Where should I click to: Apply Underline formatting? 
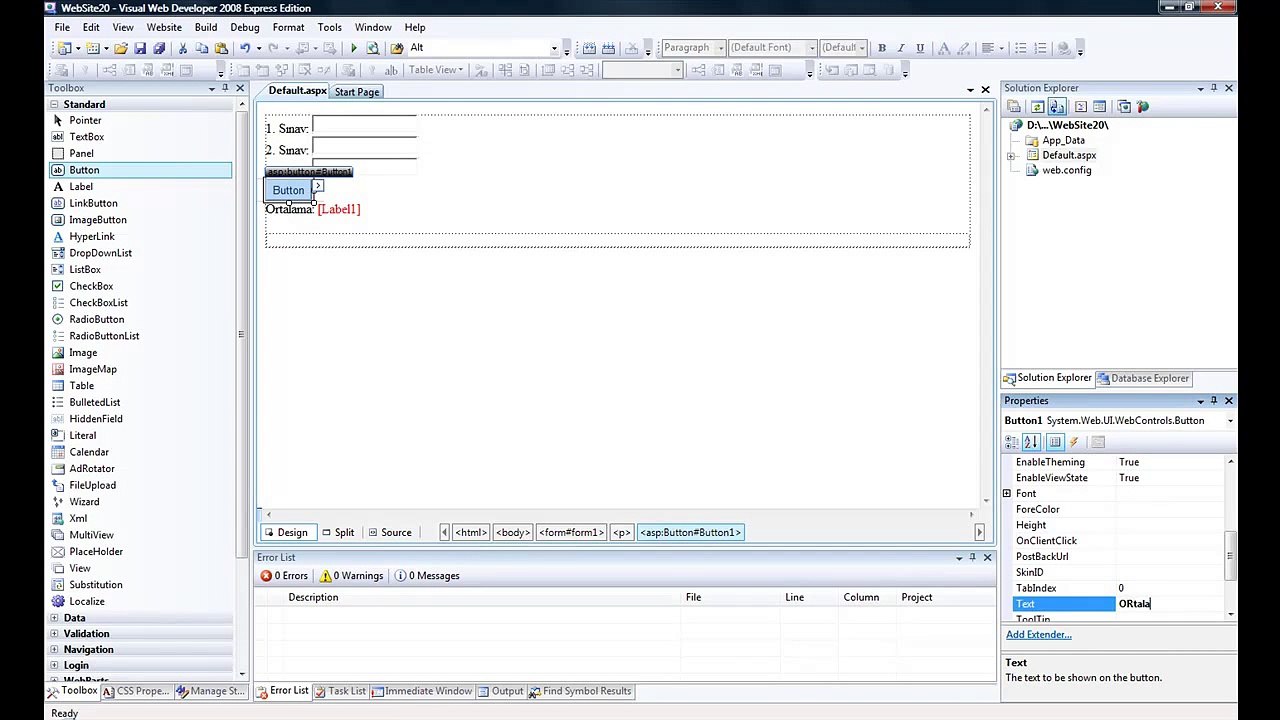click(x=920, y=48)
